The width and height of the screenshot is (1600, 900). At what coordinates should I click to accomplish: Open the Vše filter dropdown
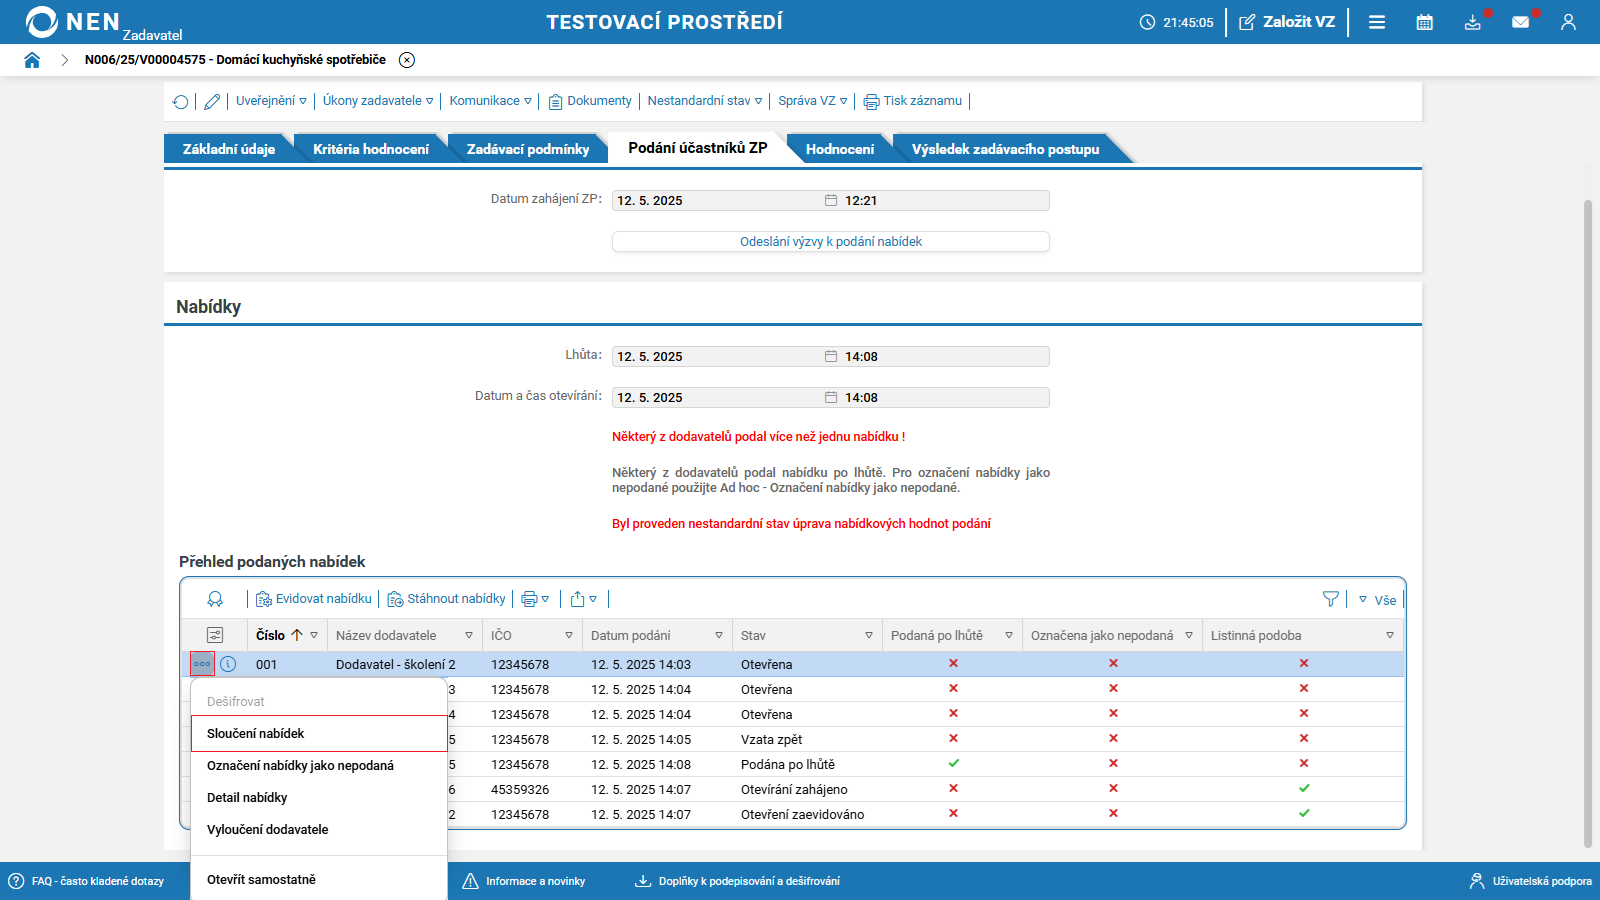[1377, 600]
